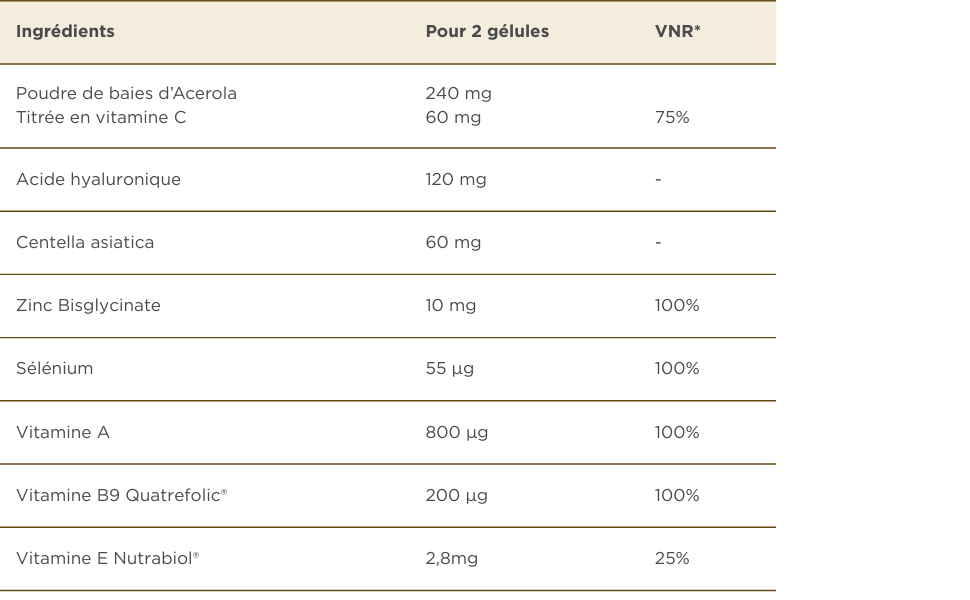Select the Zinc Bisglycinate ingredient name

tap(88, 305)
